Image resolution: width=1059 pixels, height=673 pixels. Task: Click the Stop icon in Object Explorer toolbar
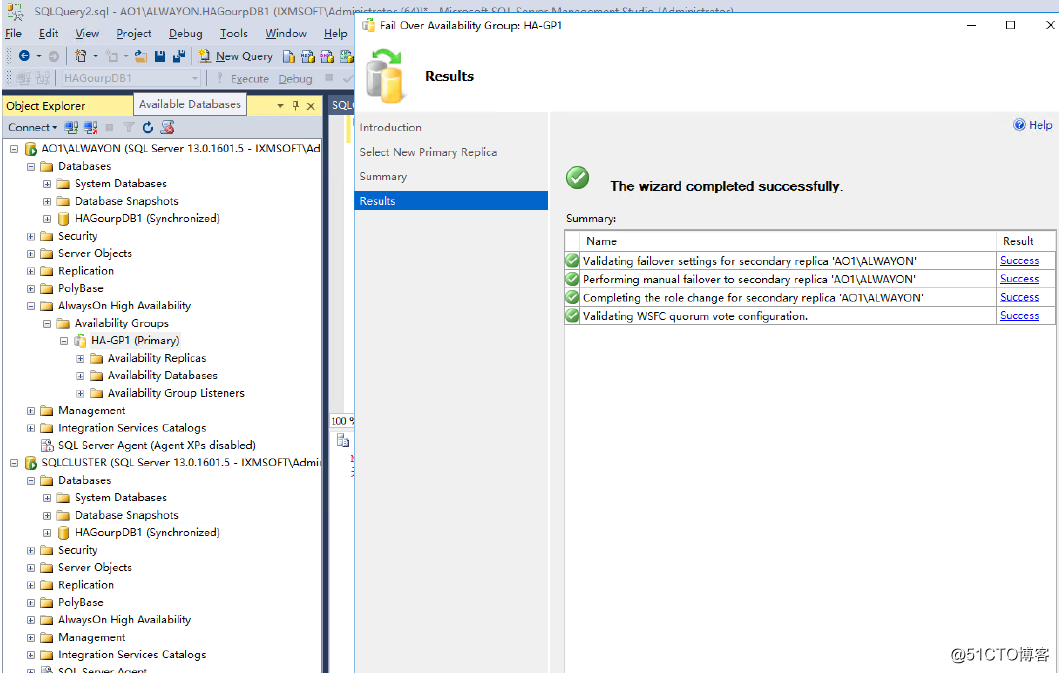(109, 127)
